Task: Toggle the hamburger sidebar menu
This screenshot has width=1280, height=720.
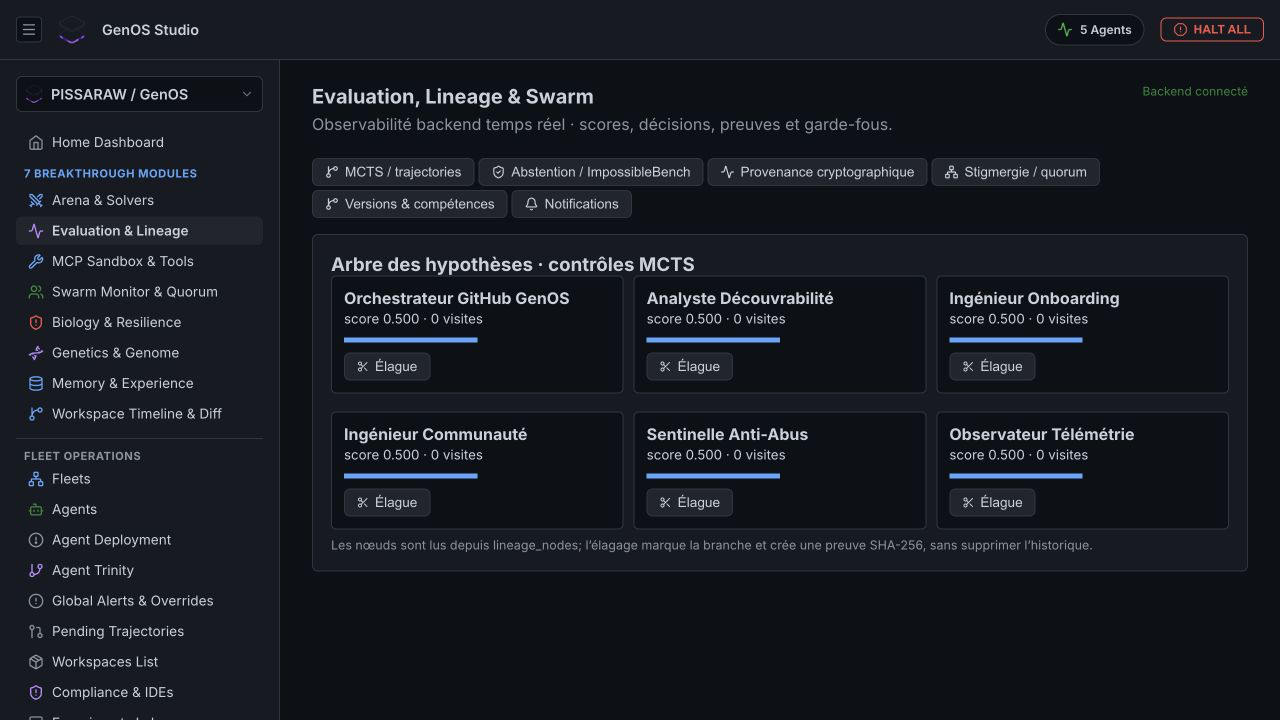Action: coord(29,30)
